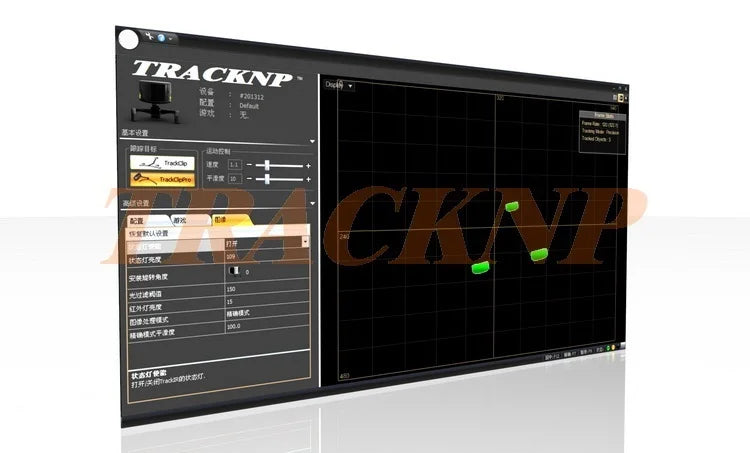
Task: Decrease 平滑度 with its minus button
Action: coord(249,179)
